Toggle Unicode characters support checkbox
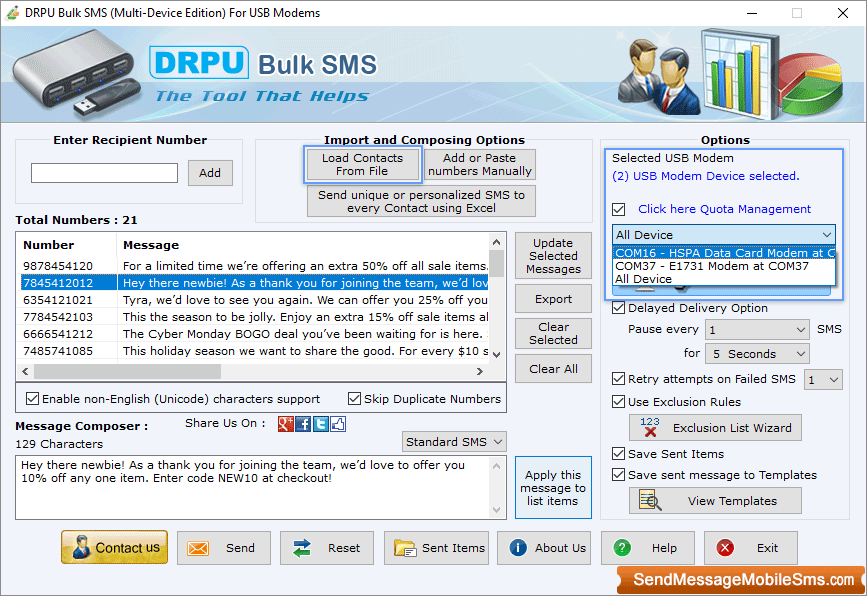The image size is (867, 596). click(x=33, y=399)
